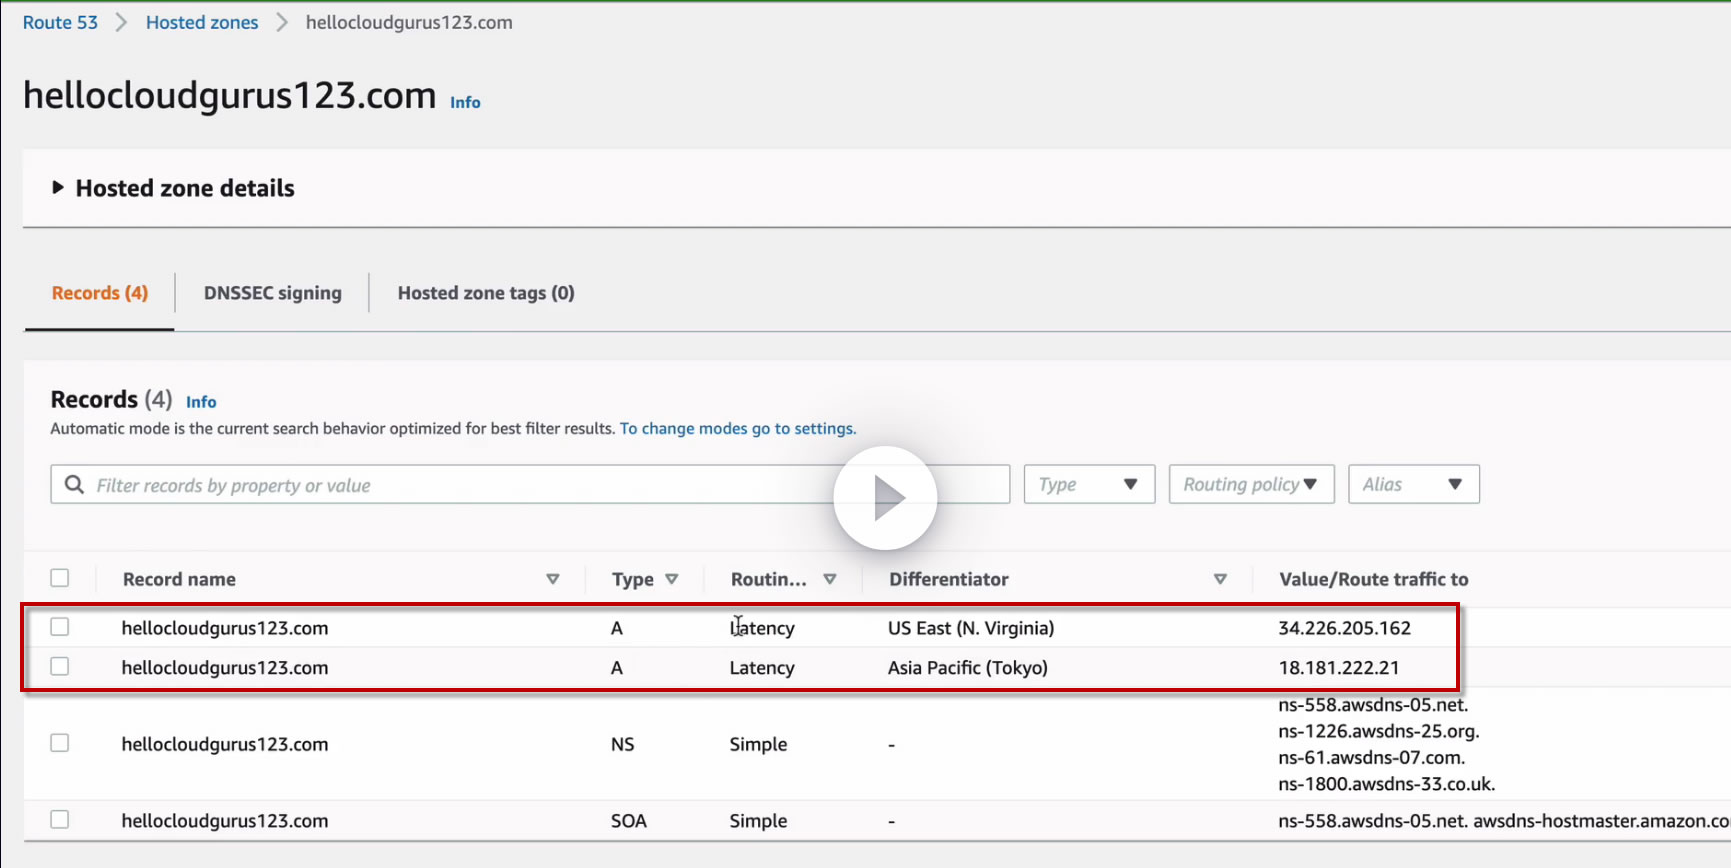Check the NS record row checkbox
The height and width of the screenshot is (868, 1731).
(60, 743)
